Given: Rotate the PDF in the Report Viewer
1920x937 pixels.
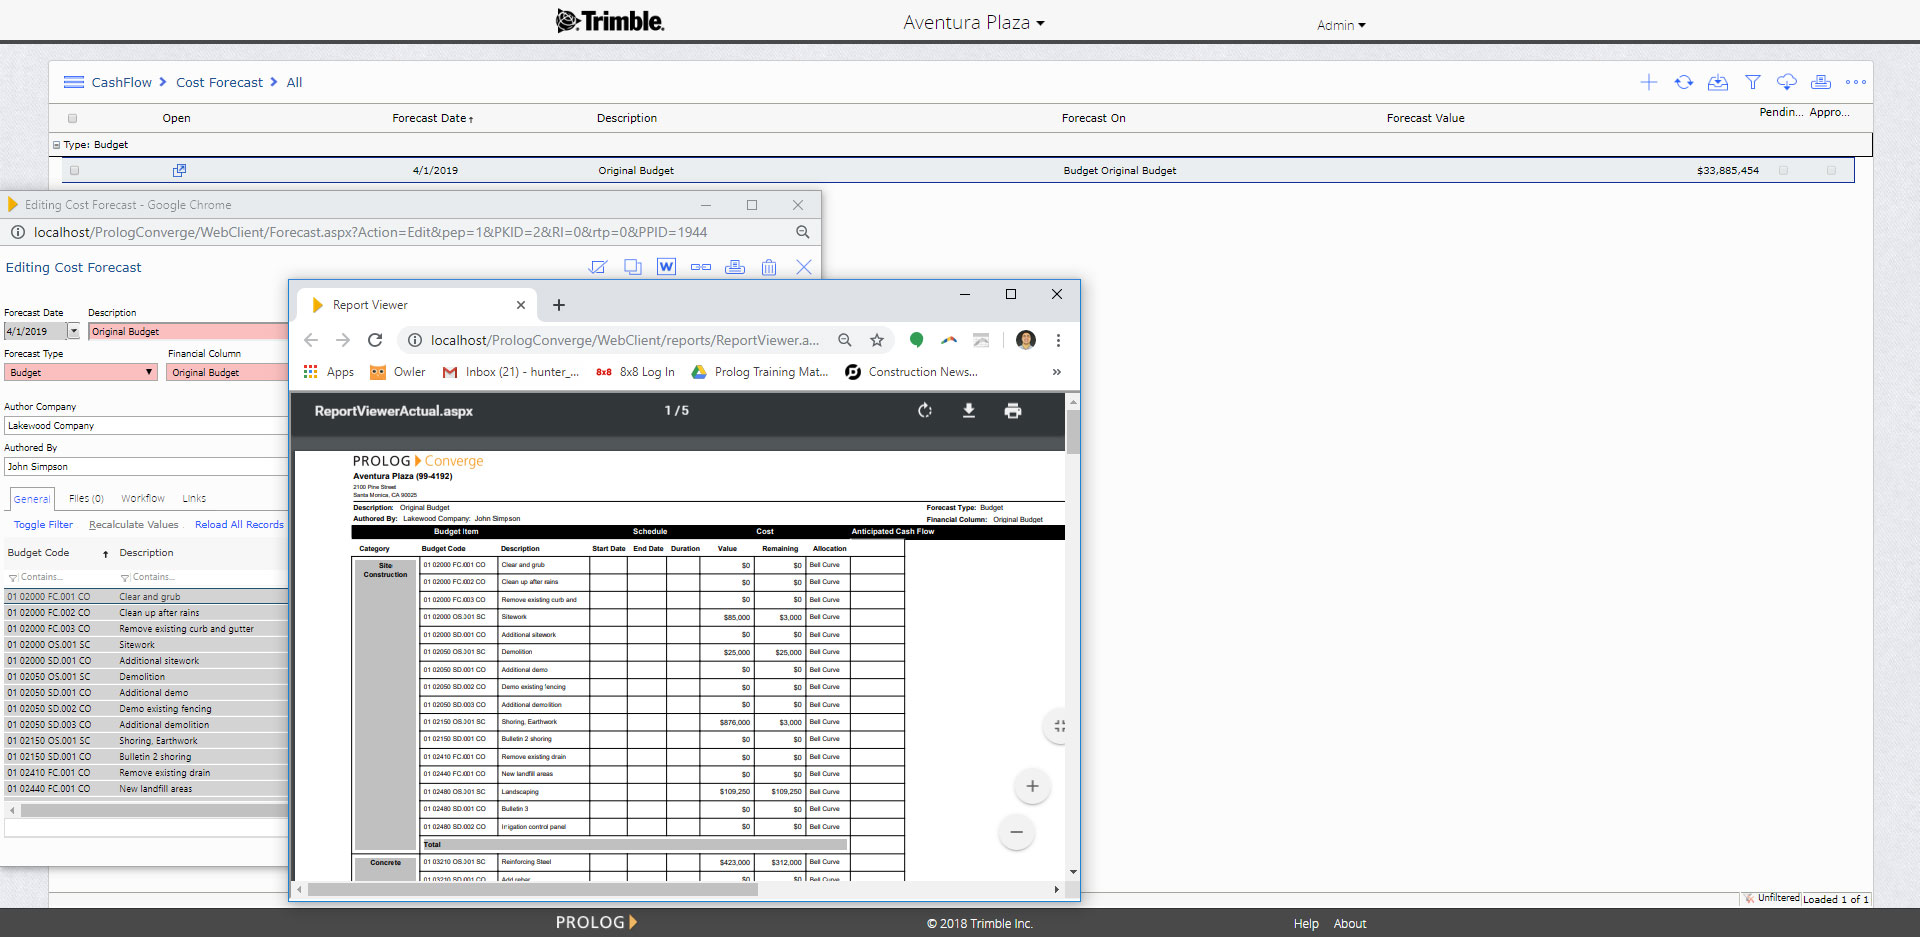Looking at the screenshot, I should 925,411.
